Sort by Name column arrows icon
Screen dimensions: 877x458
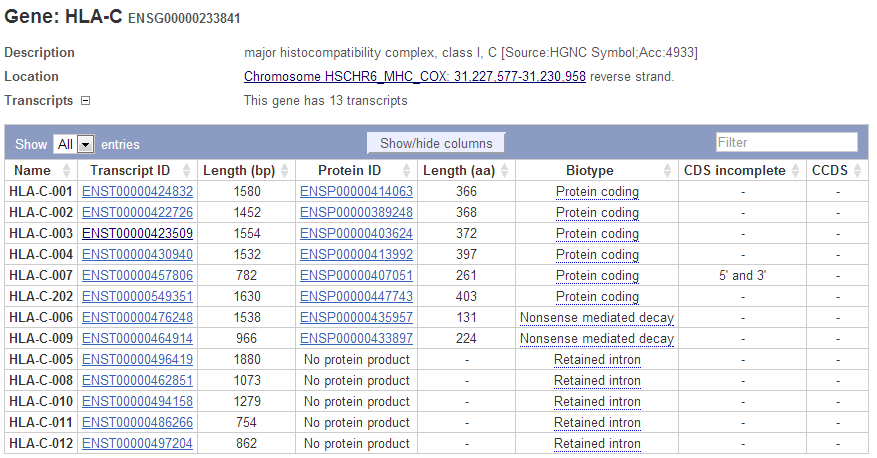pos(69,171)
